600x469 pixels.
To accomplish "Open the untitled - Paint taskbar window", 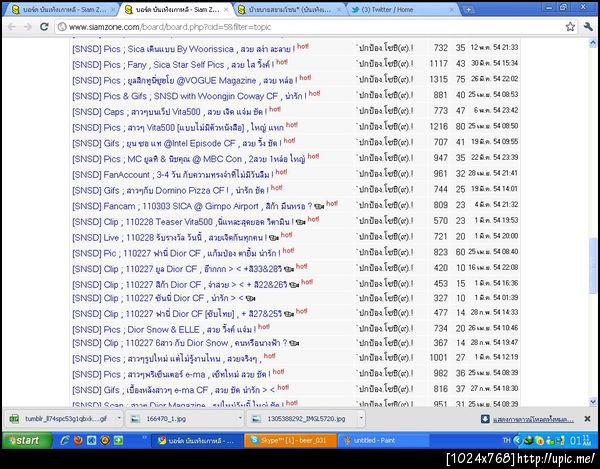I will pyautogui.click(x=384, y=441).
